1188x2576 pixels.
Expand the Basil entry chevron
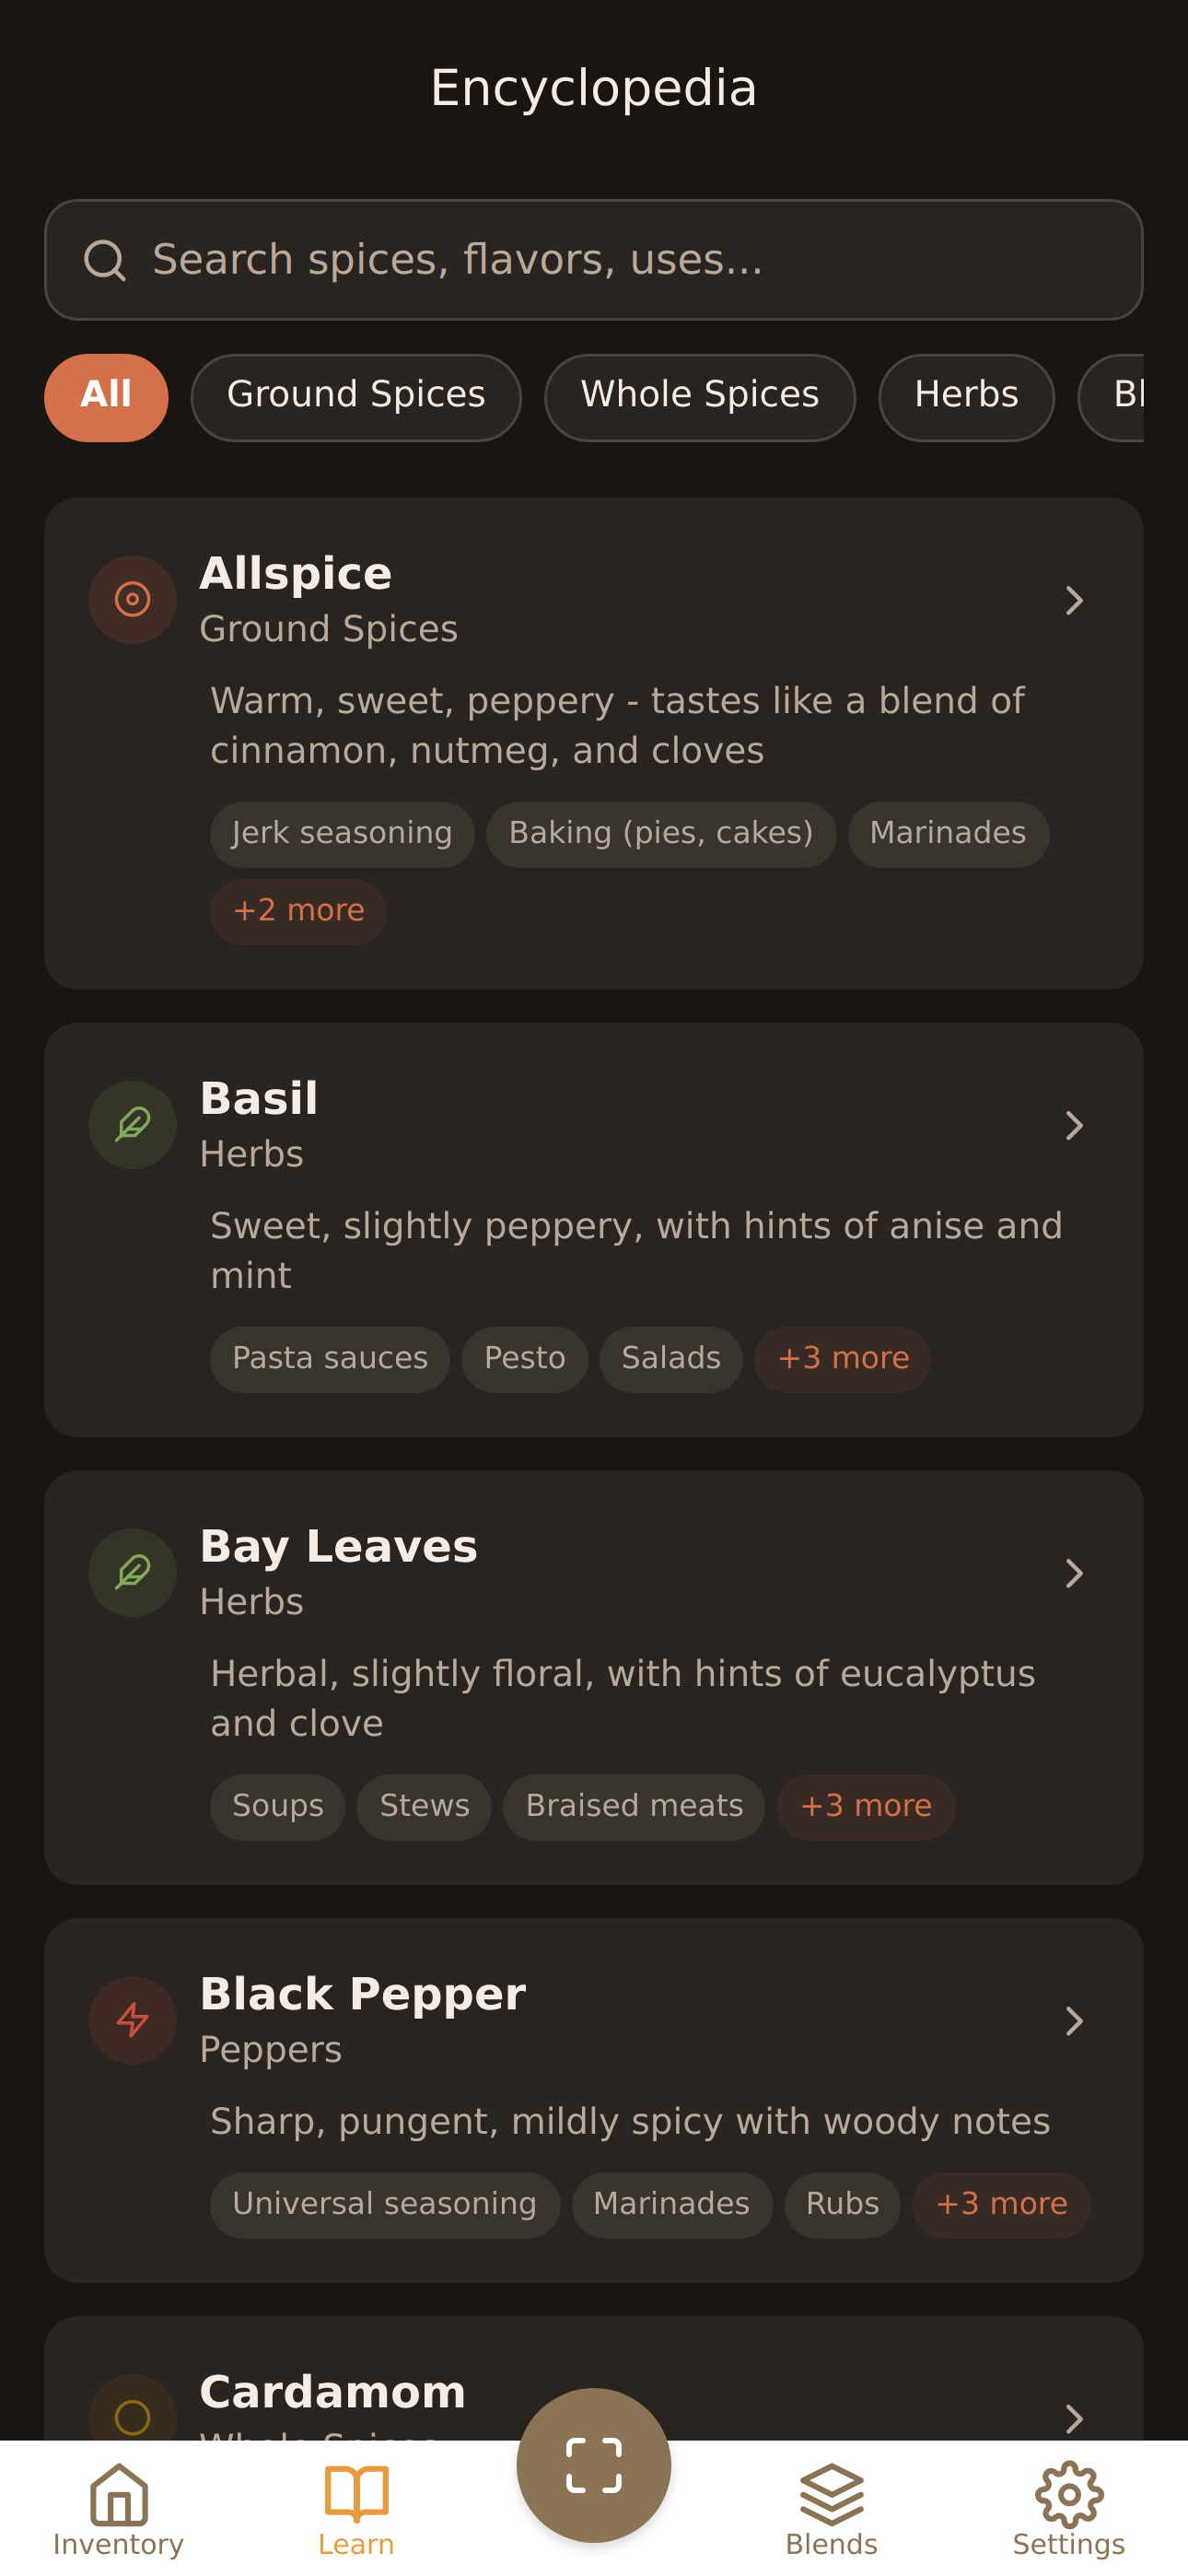pyautogui.click(x=1074, y=1126)
